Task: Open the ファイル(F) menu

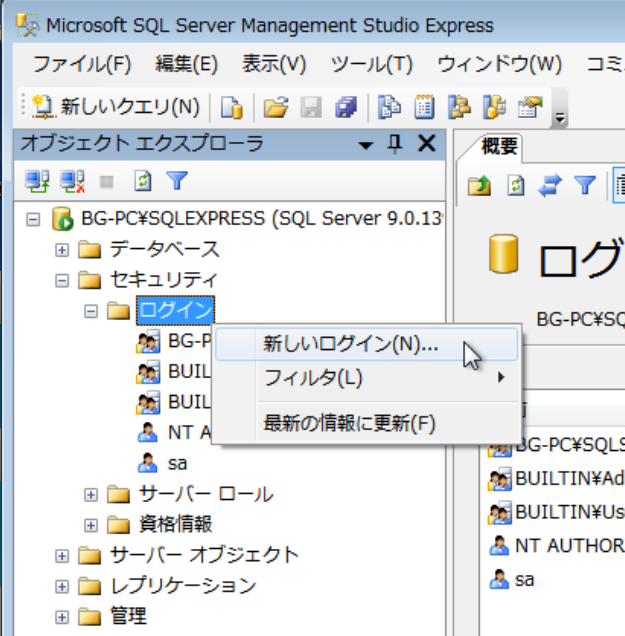Action: pyautogui.click(x=82, y=64)
